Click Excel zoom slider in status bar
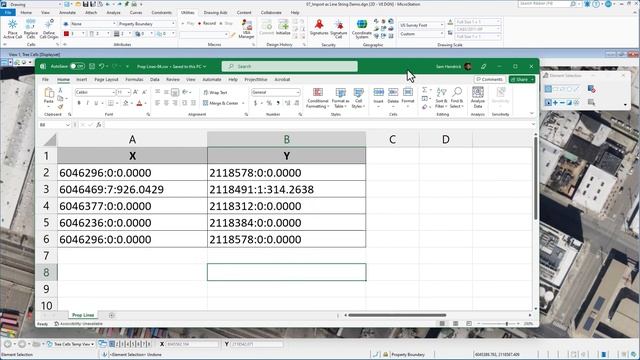This screenshot has width=640, height=360. click(498, 324)
